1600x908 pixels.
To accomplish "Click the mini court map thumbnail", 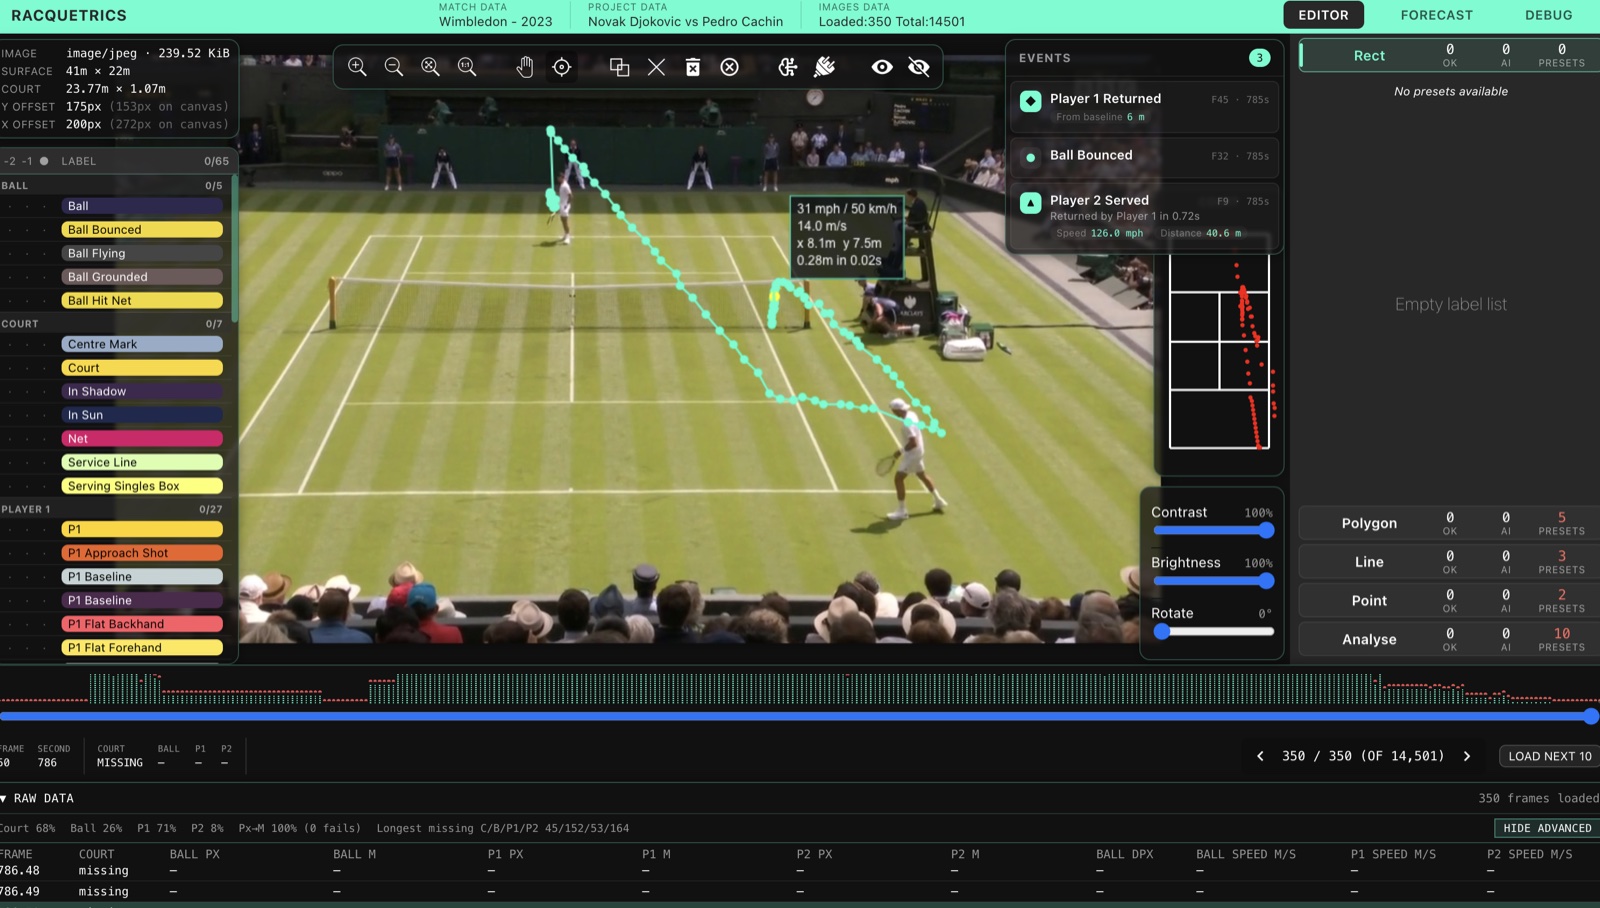I will 1220,352.
